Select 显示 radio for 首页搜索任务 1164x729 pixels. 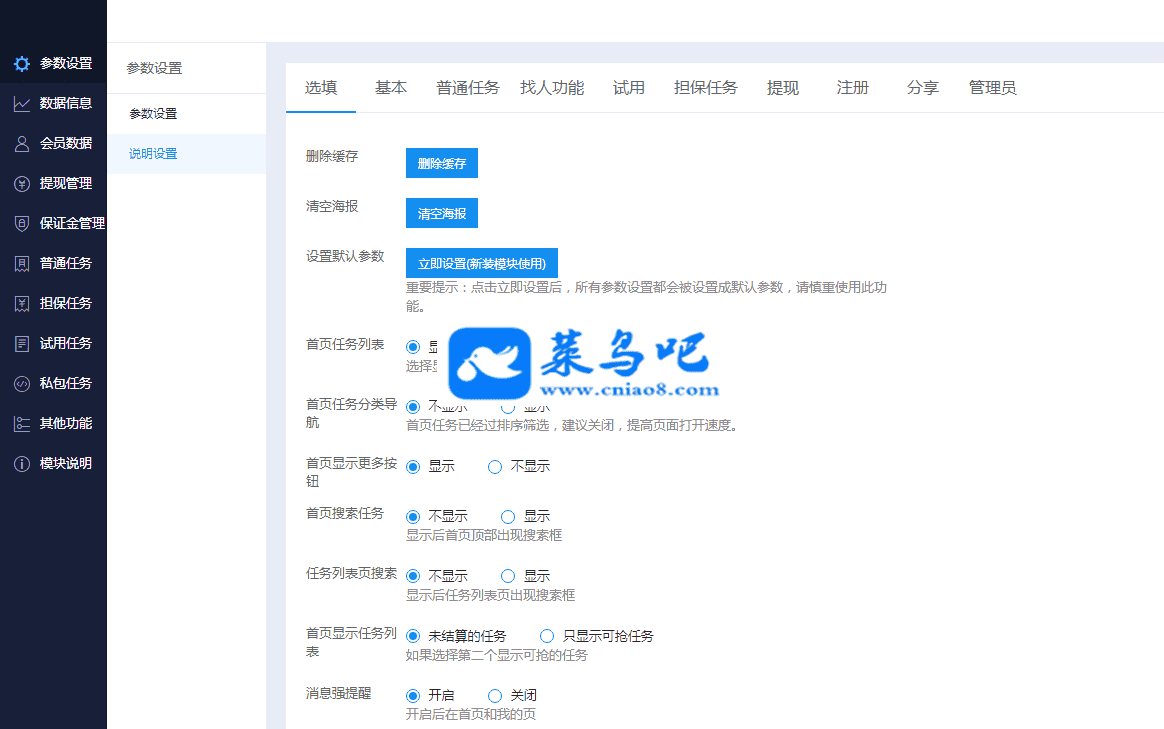point(508,517)
